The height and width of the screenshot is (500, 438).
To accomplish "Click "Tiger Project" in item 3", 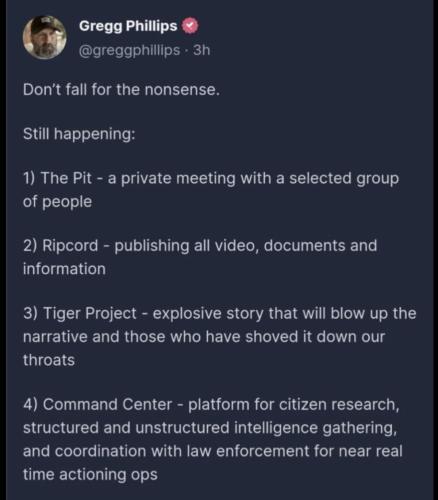I will click(x=90, y=313).
